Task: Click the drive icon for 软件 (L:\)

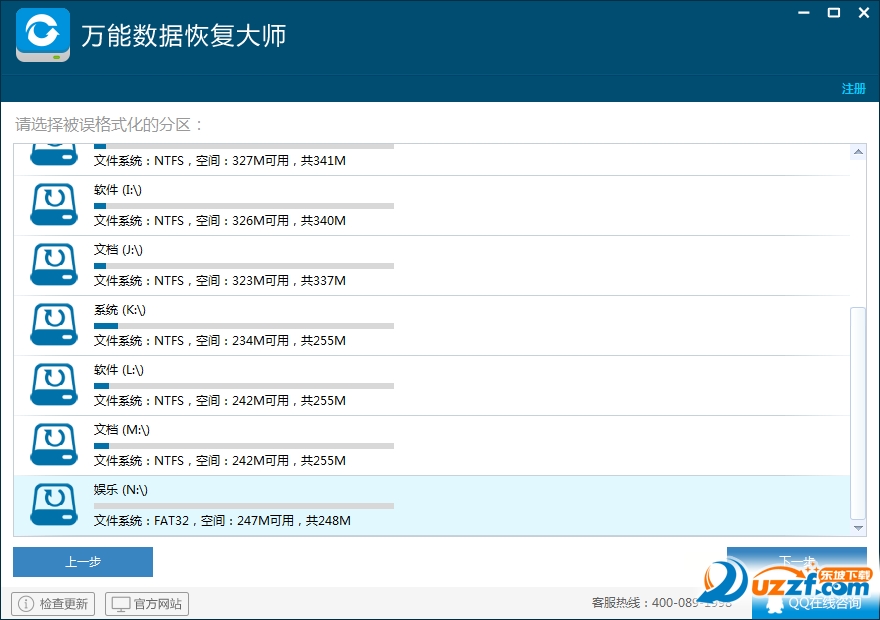Action: tap(54, 385)
